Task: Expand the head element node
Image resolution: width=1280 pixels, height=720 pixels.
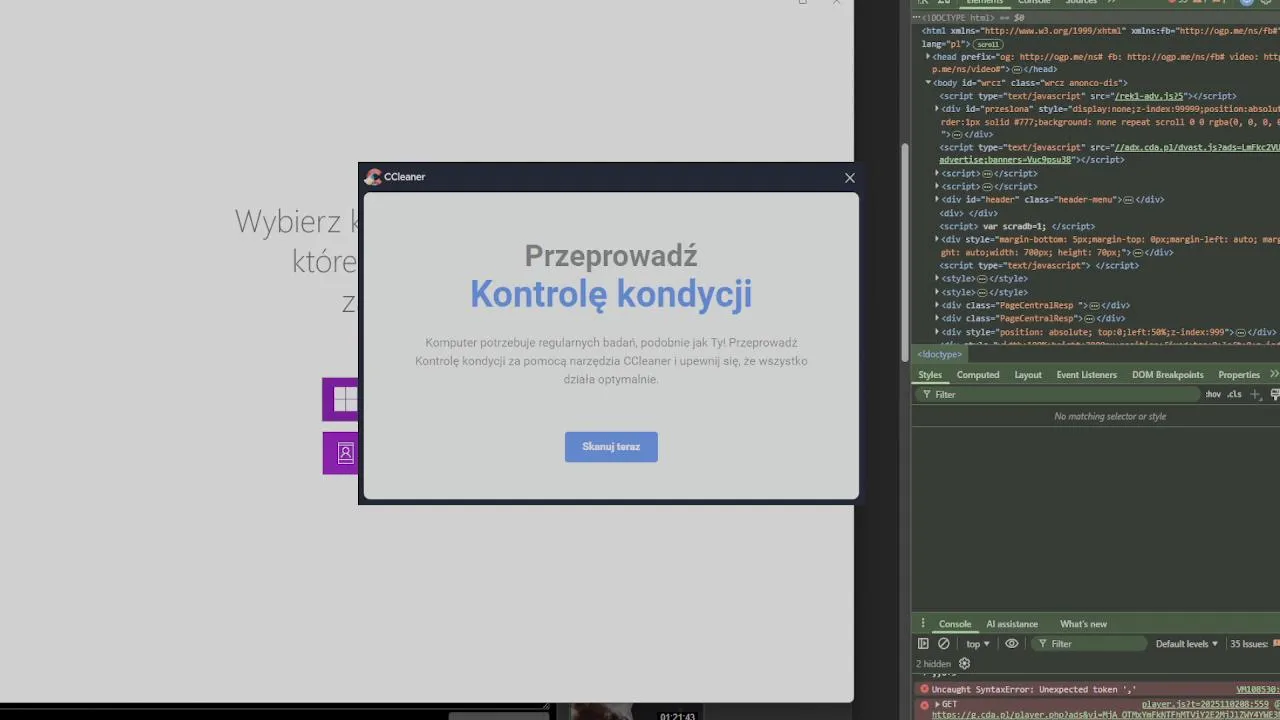Action: tap(928, 57)
